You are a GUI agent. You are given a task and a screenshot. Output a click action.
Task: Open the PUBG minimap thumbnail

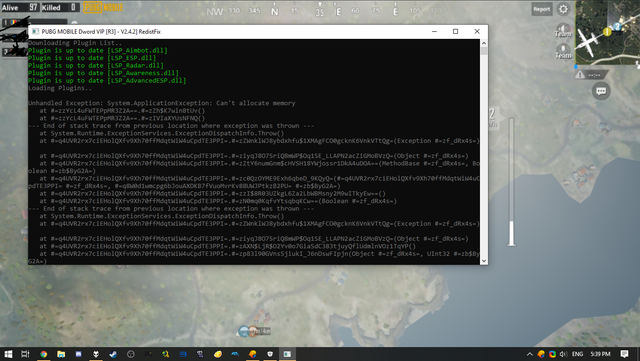point(607,33)
